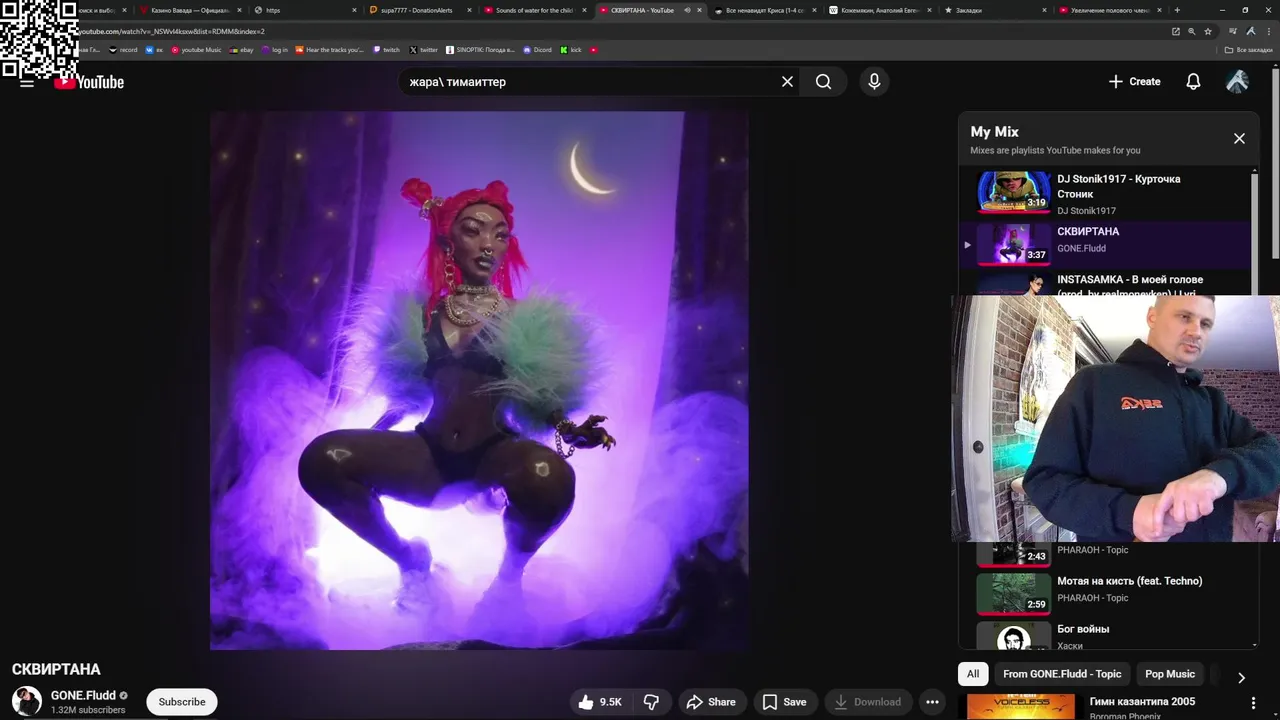Open the notifications bell

pyautogui.click(x=1193, y=82)
